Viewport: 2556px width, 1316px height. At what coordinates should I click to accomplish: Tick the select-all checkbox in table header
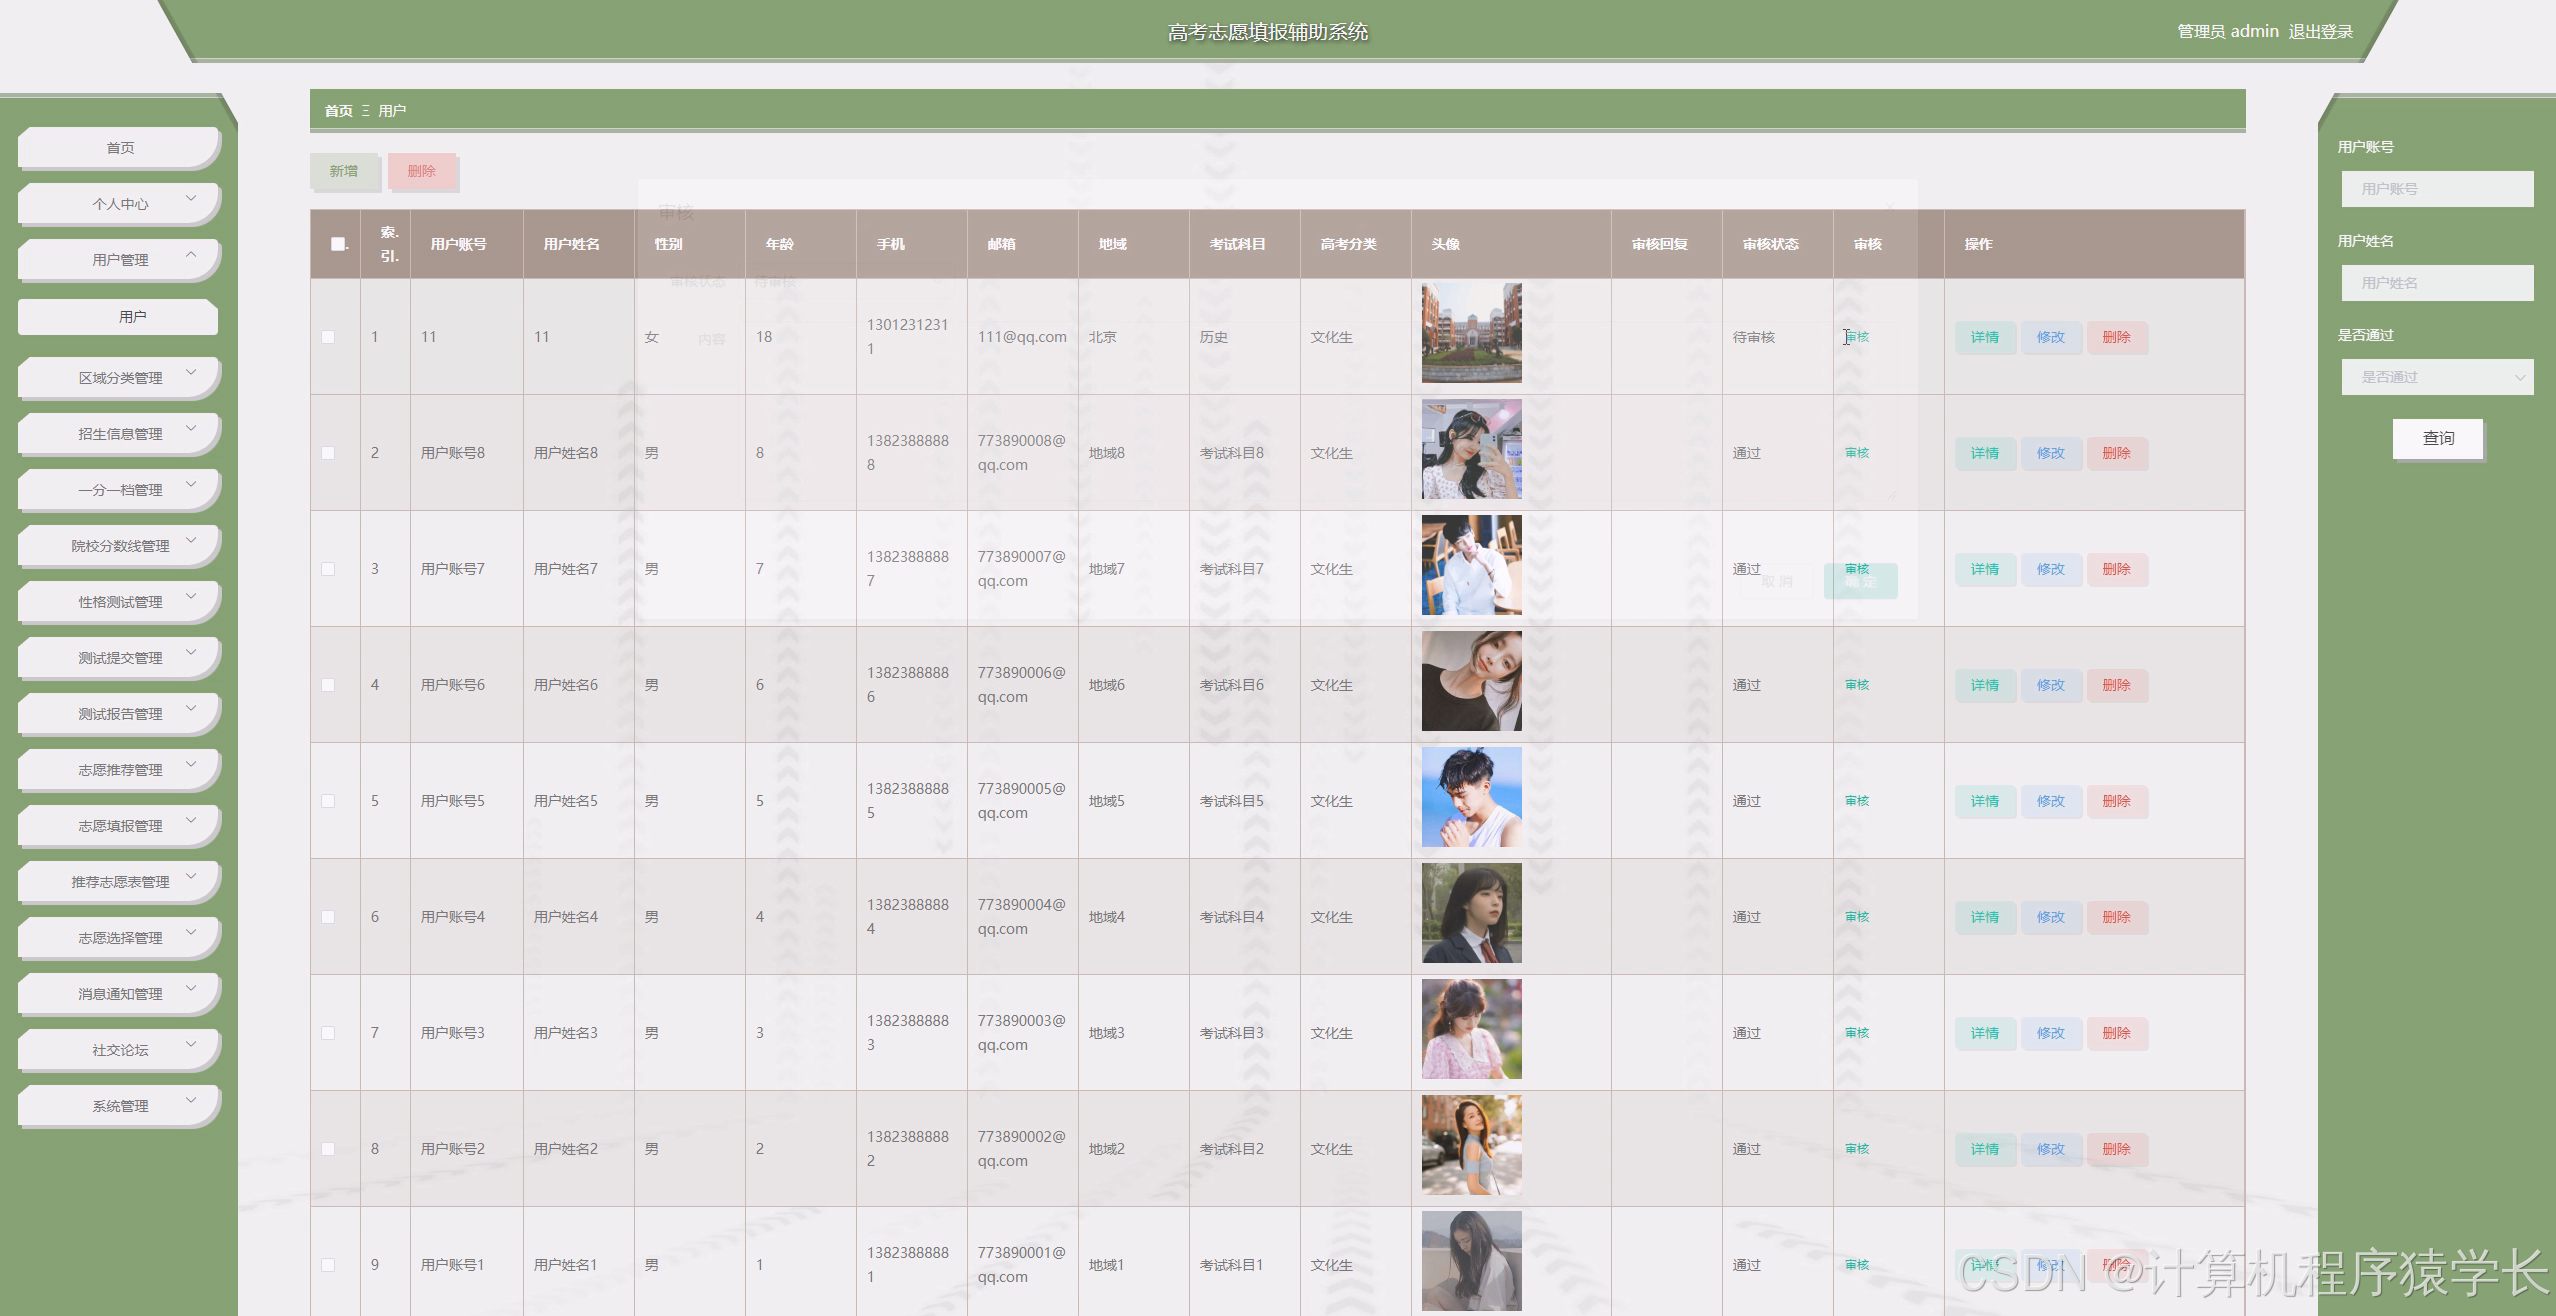[x=338, y=244]
